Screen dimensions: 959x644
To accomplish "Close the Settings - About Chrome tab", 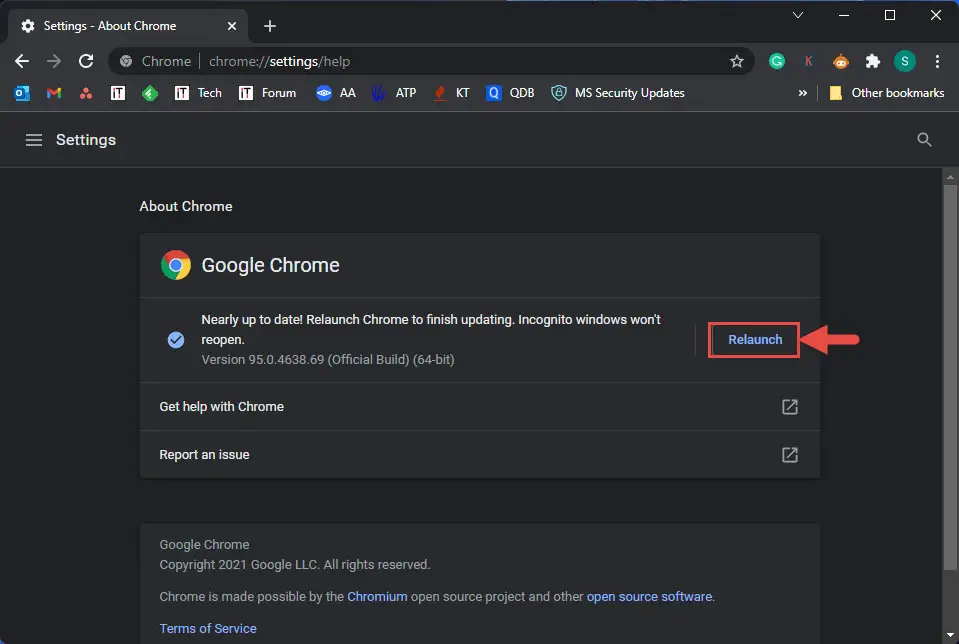I will 232,26.
